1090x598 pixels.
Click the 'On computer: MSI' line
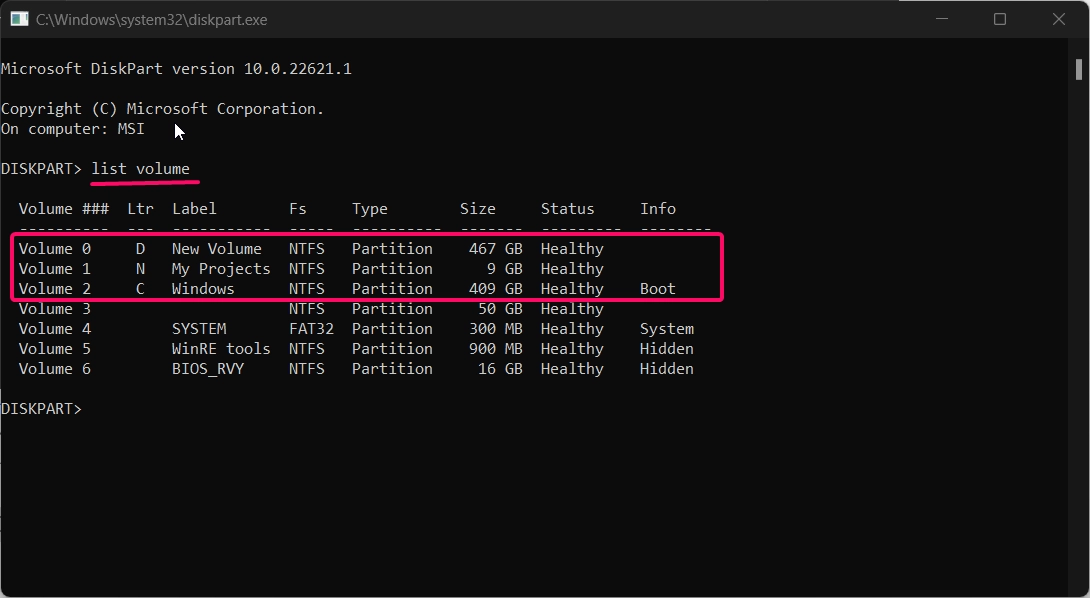coord(73,129)
